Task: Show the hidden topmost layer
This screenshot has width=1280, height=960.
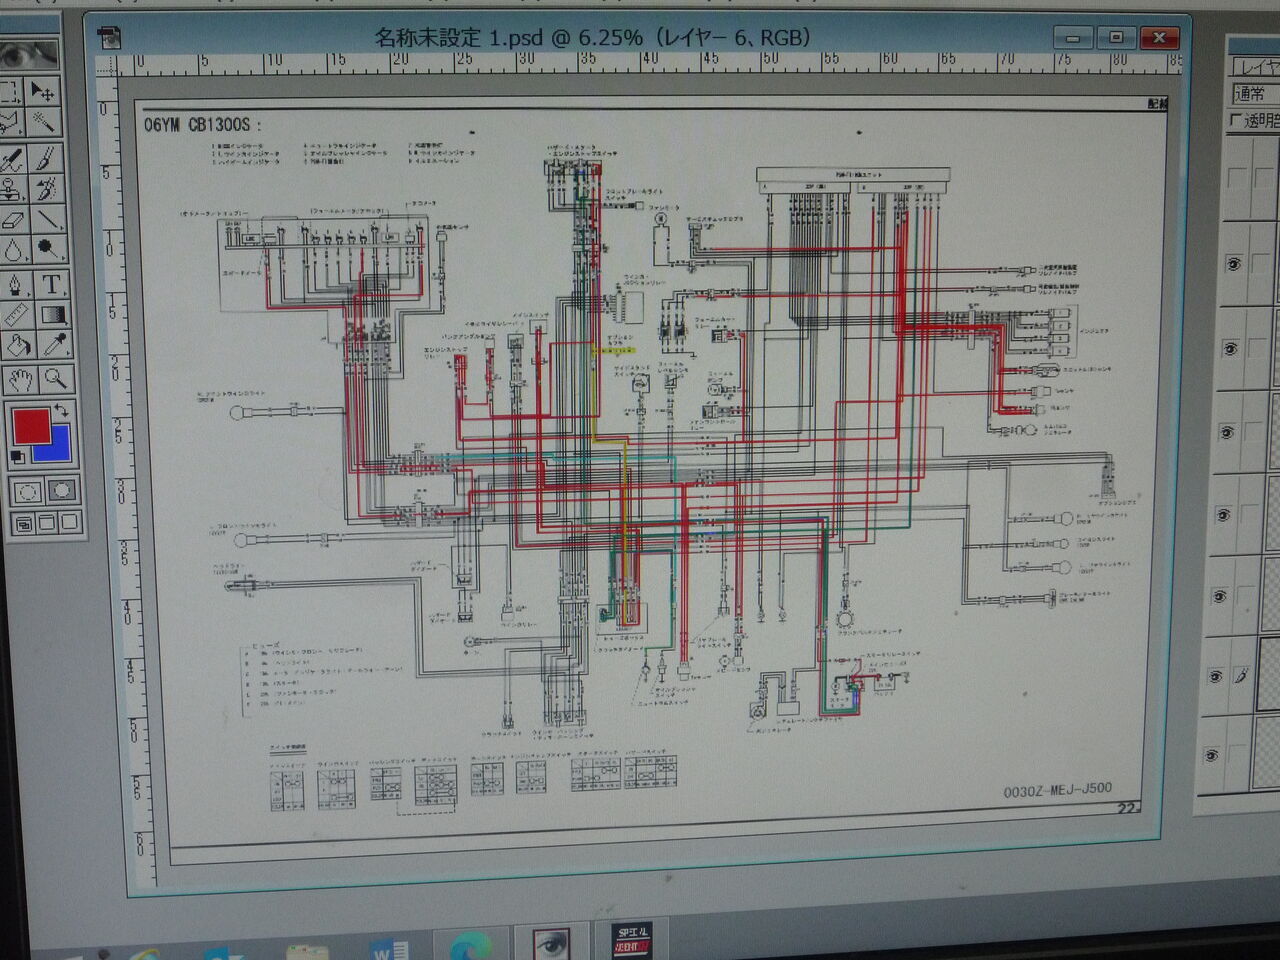Action: 1236,180
